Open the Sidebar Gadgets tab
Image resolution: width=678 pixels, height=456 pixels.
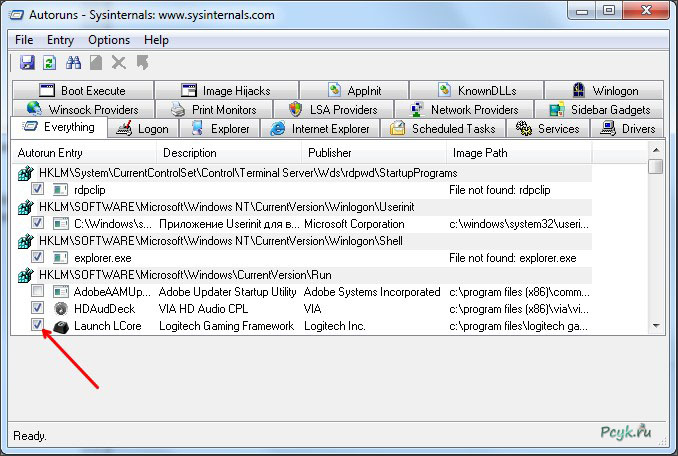[x=599, y=109]
